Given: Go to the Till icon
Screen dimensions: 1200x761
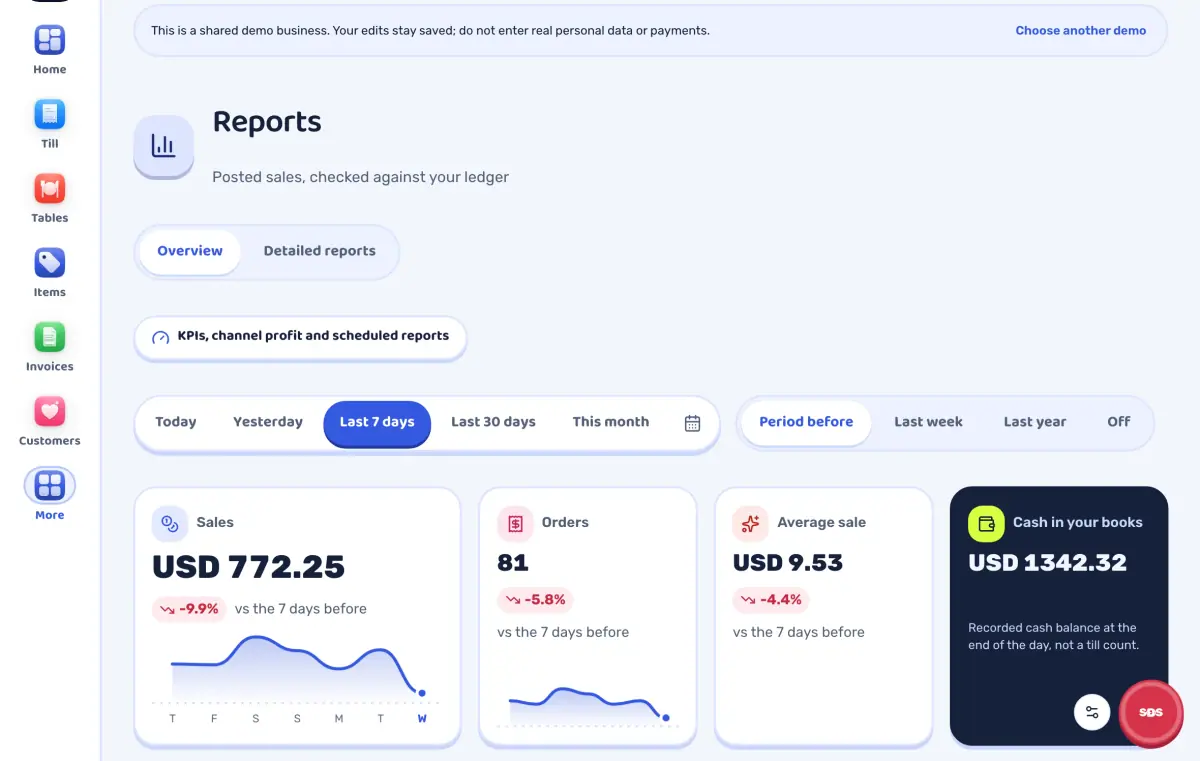Looking at the screenshot, I should [x=49, y=114].
